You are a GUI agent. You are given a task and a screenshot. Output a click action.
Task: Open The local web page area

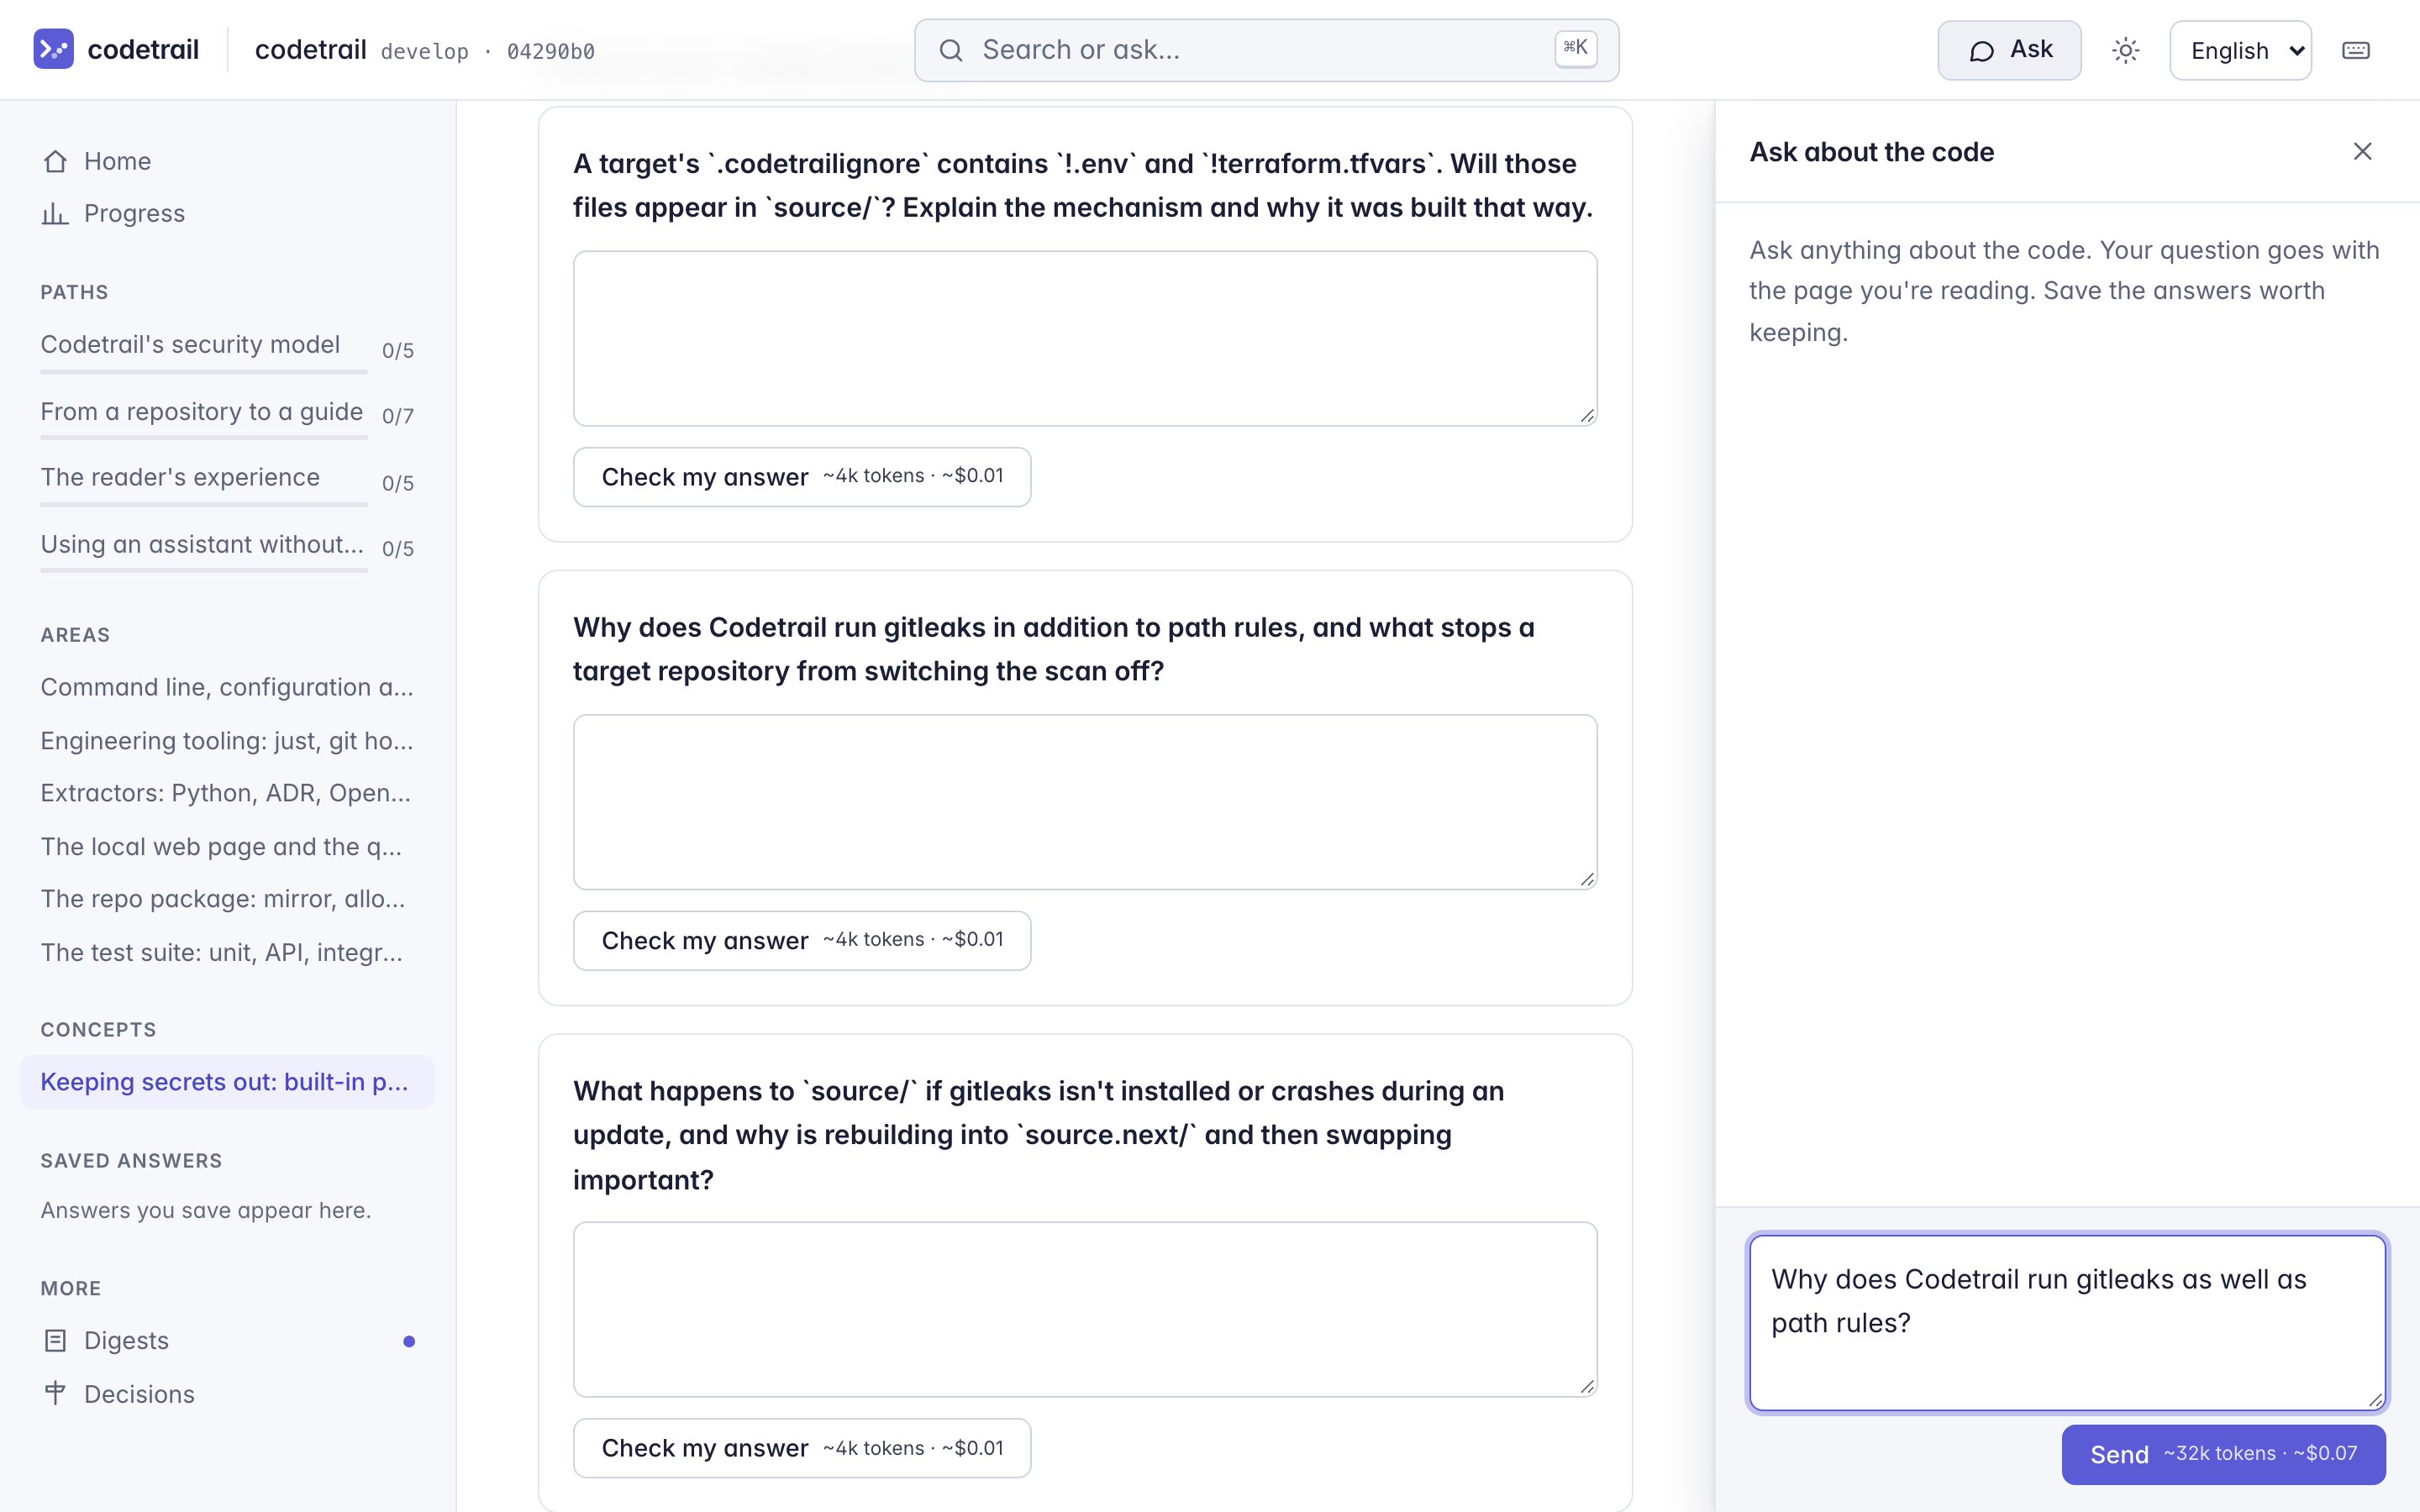pyautogui.click(x=221, y=846)
